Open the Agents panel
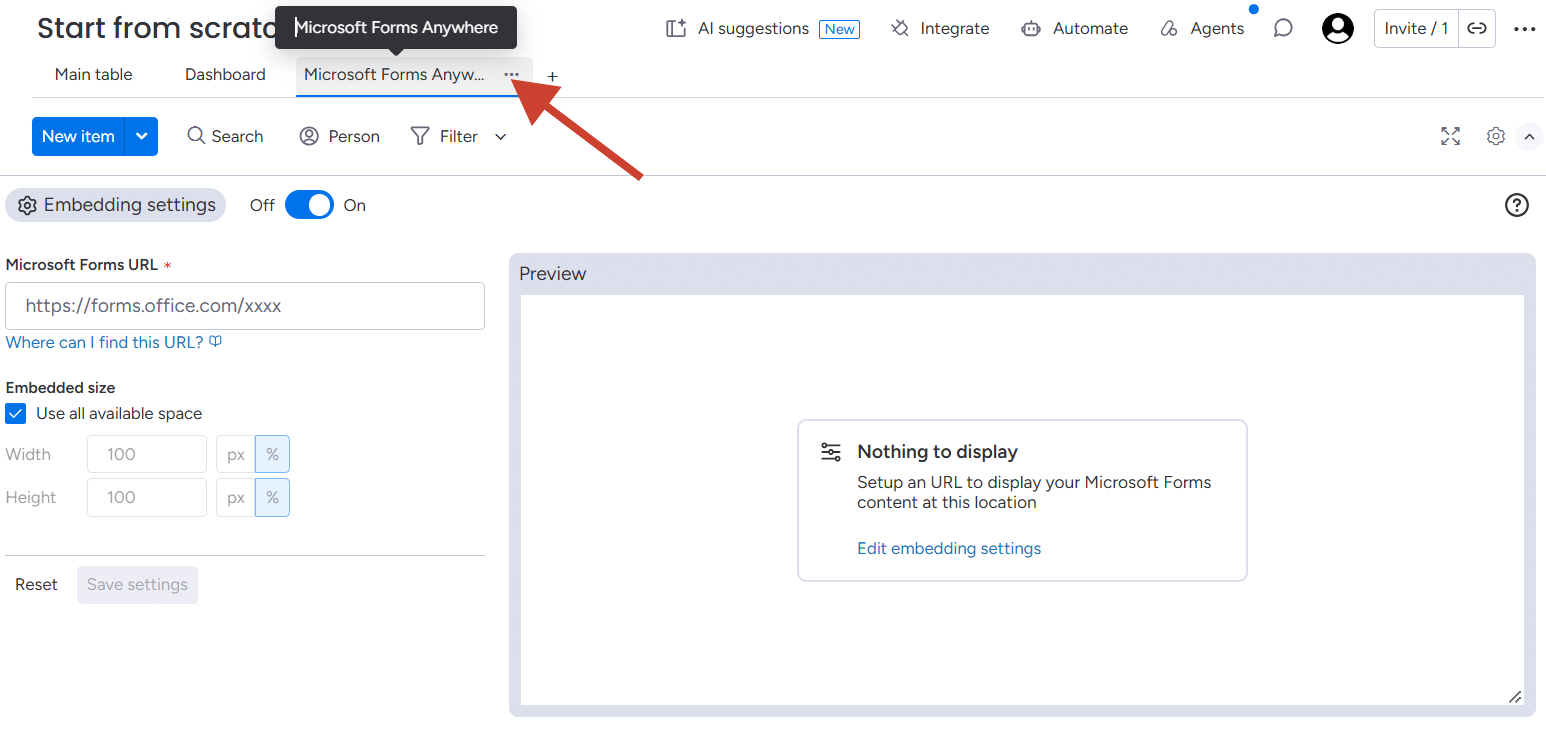The image size is (1546, 731). pyautogui.click(x=1202, y=29)
